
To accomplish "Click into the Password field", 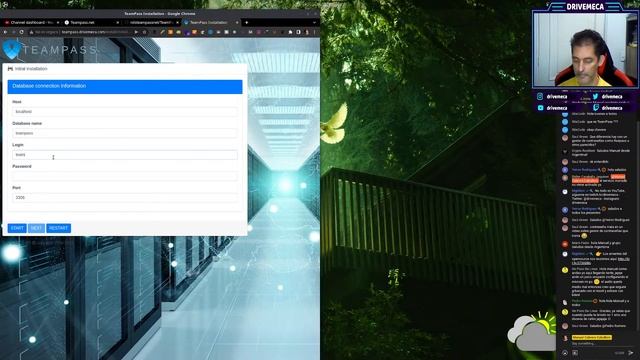I will [125, 176].
